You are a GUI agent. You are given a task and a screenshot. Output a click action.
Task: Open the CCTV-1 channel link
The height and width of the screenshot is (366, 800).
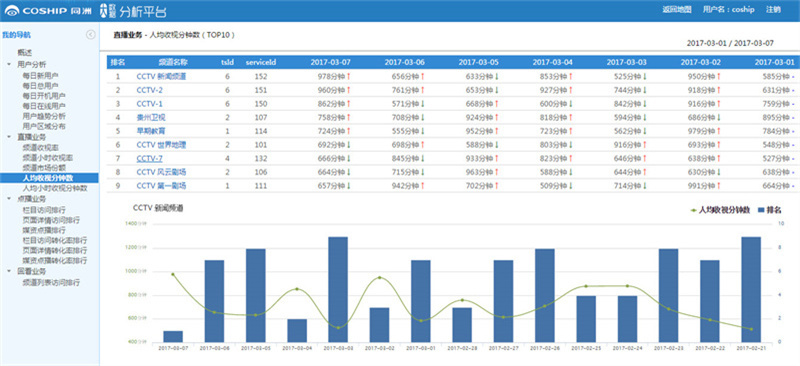click(x=149, y=104)
